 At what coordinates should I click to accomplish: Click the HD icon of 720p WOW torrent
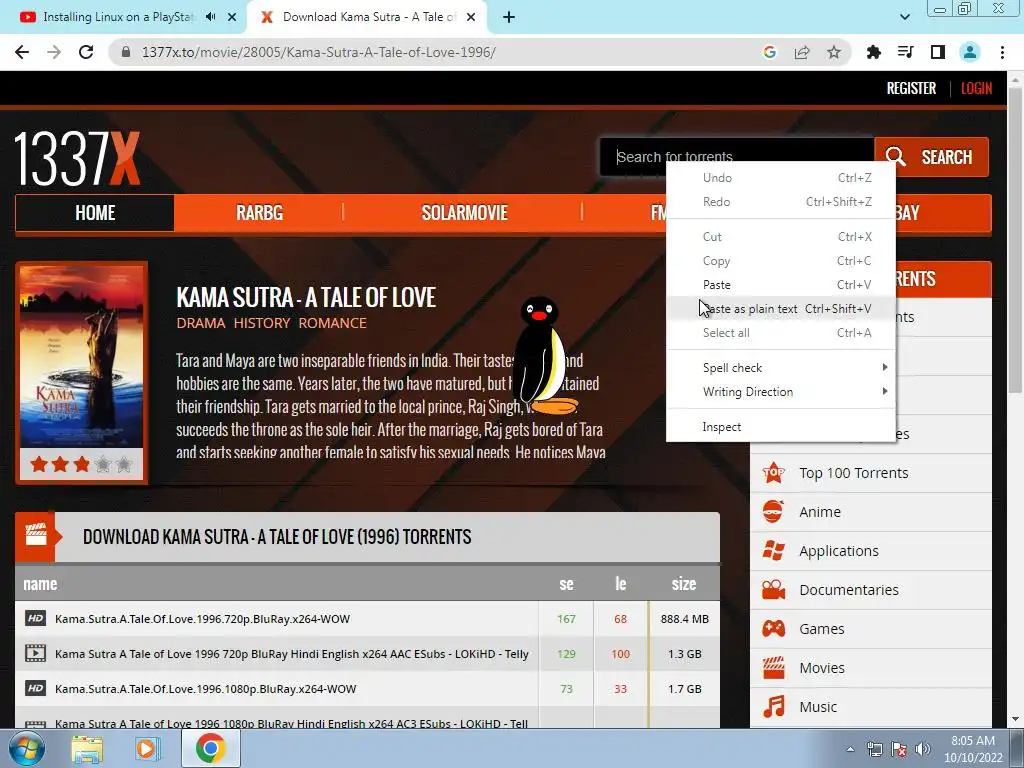35,618
